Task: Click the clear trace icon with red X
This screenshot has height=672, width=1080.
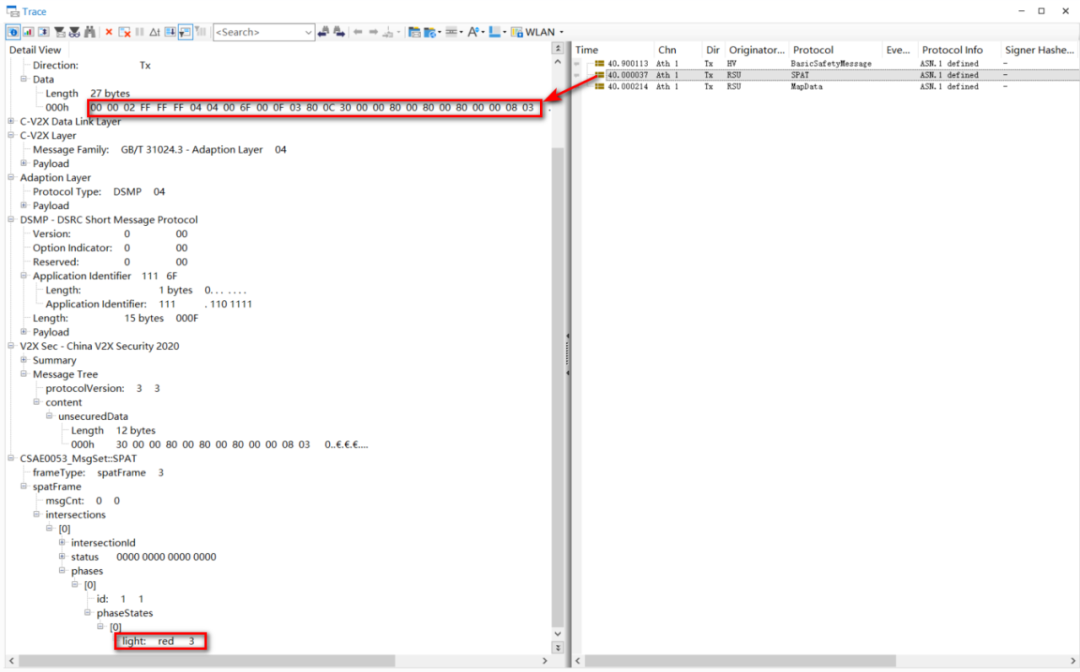Action: (125, 32)
